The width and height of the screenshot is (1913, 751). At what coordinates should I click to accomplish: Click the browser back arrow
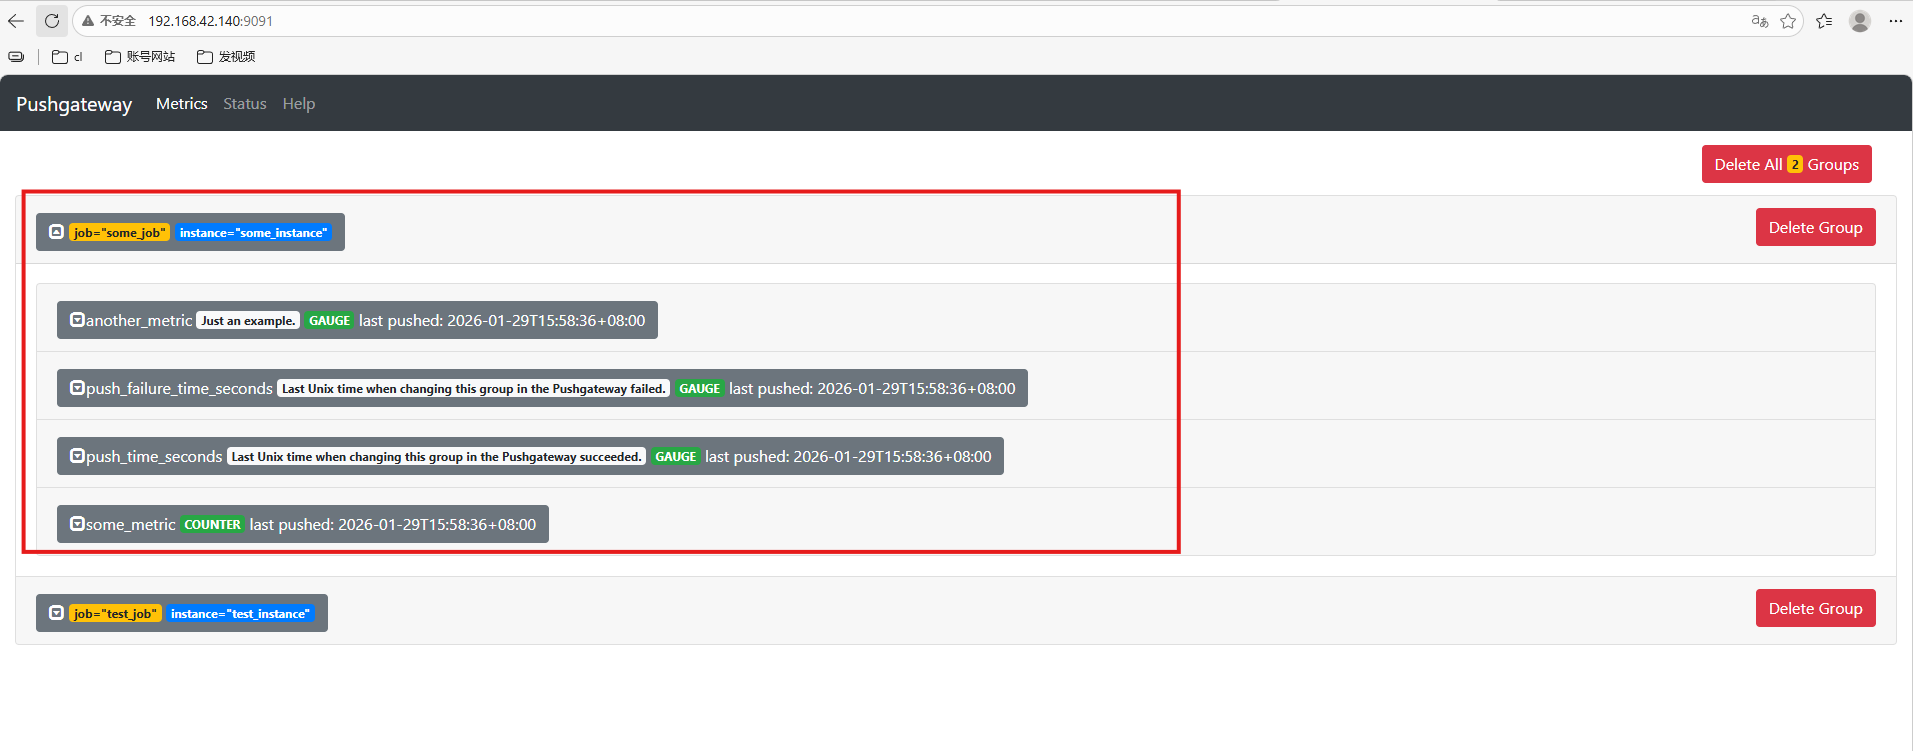[x=16, y=21]
